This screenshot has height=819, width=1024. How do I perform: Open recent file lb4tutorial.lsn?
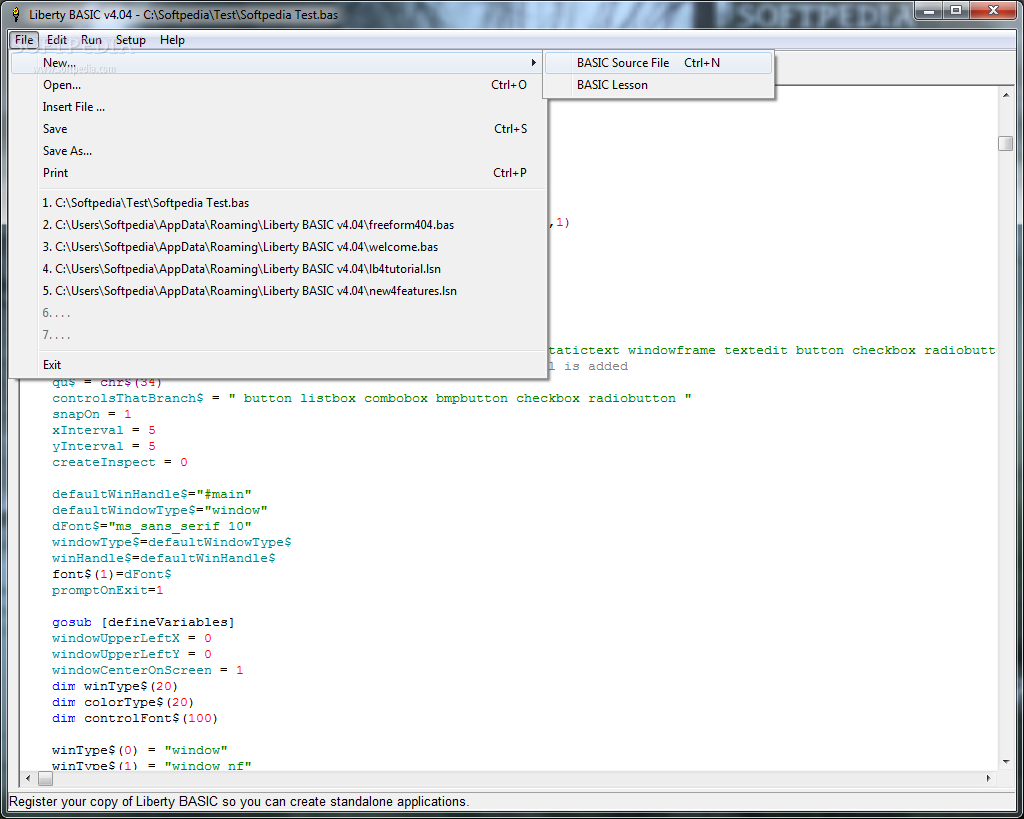point(279,269)
